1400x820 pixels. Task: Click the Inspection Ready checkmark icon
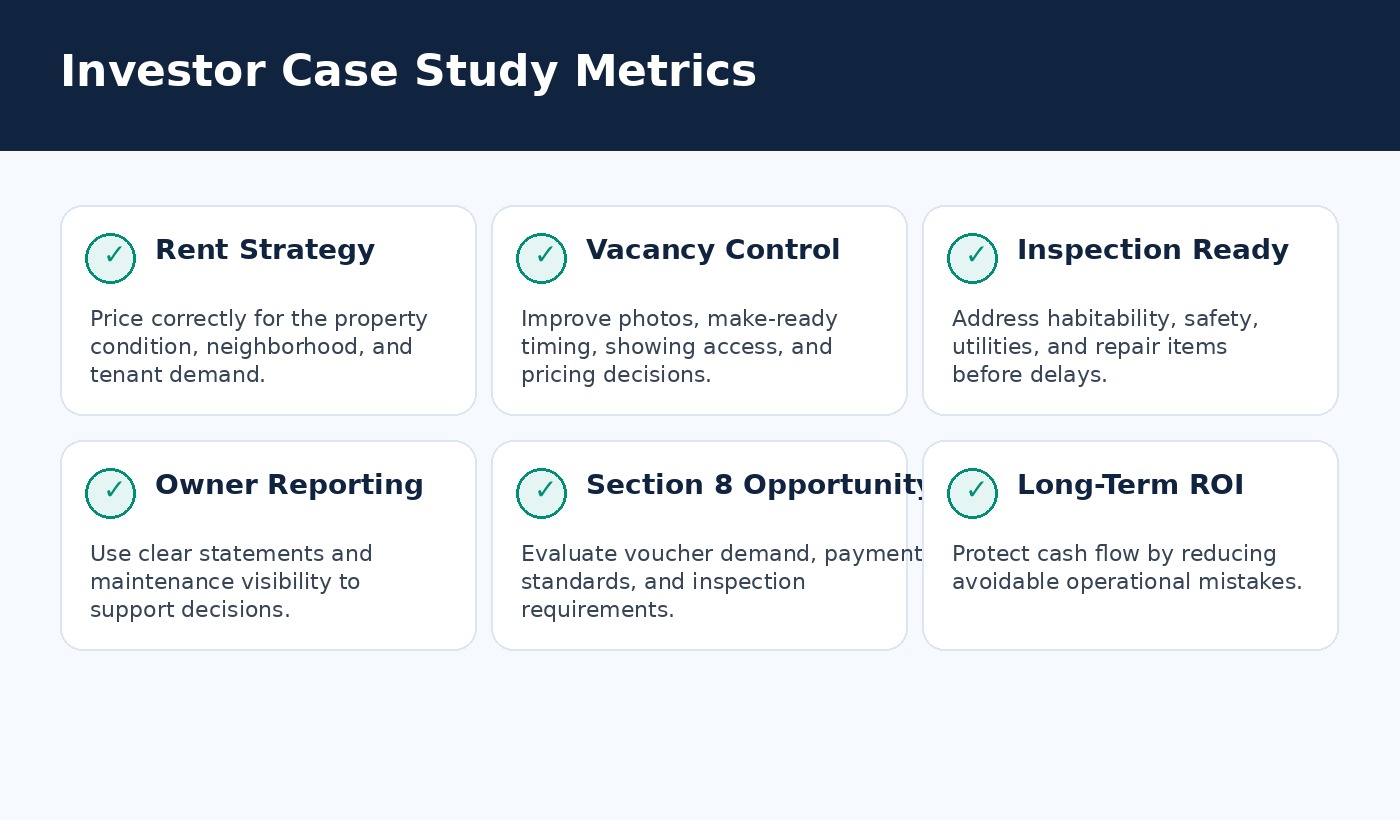pos(972,258)
